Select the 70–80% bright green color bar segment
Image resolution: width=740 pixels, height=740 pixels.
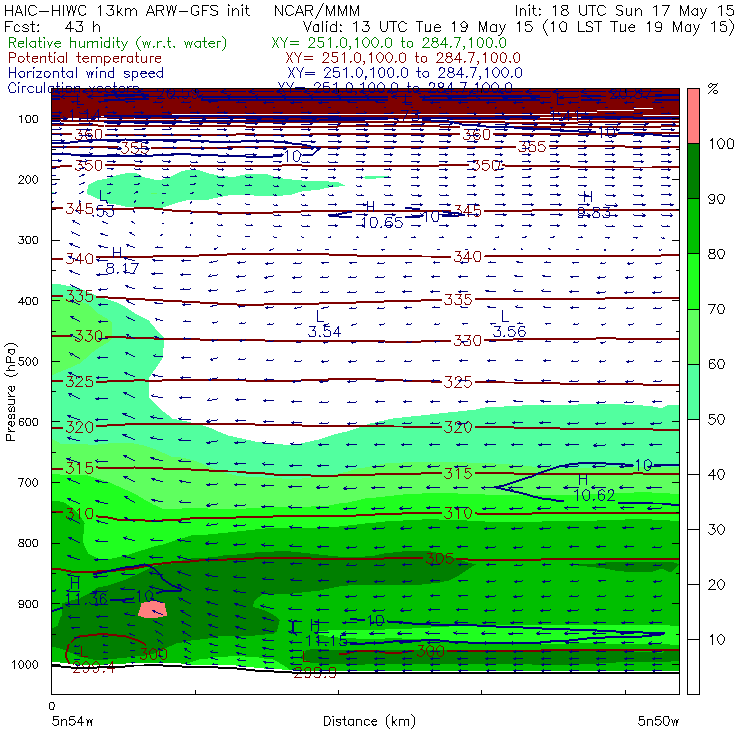[x=693, y=281]
